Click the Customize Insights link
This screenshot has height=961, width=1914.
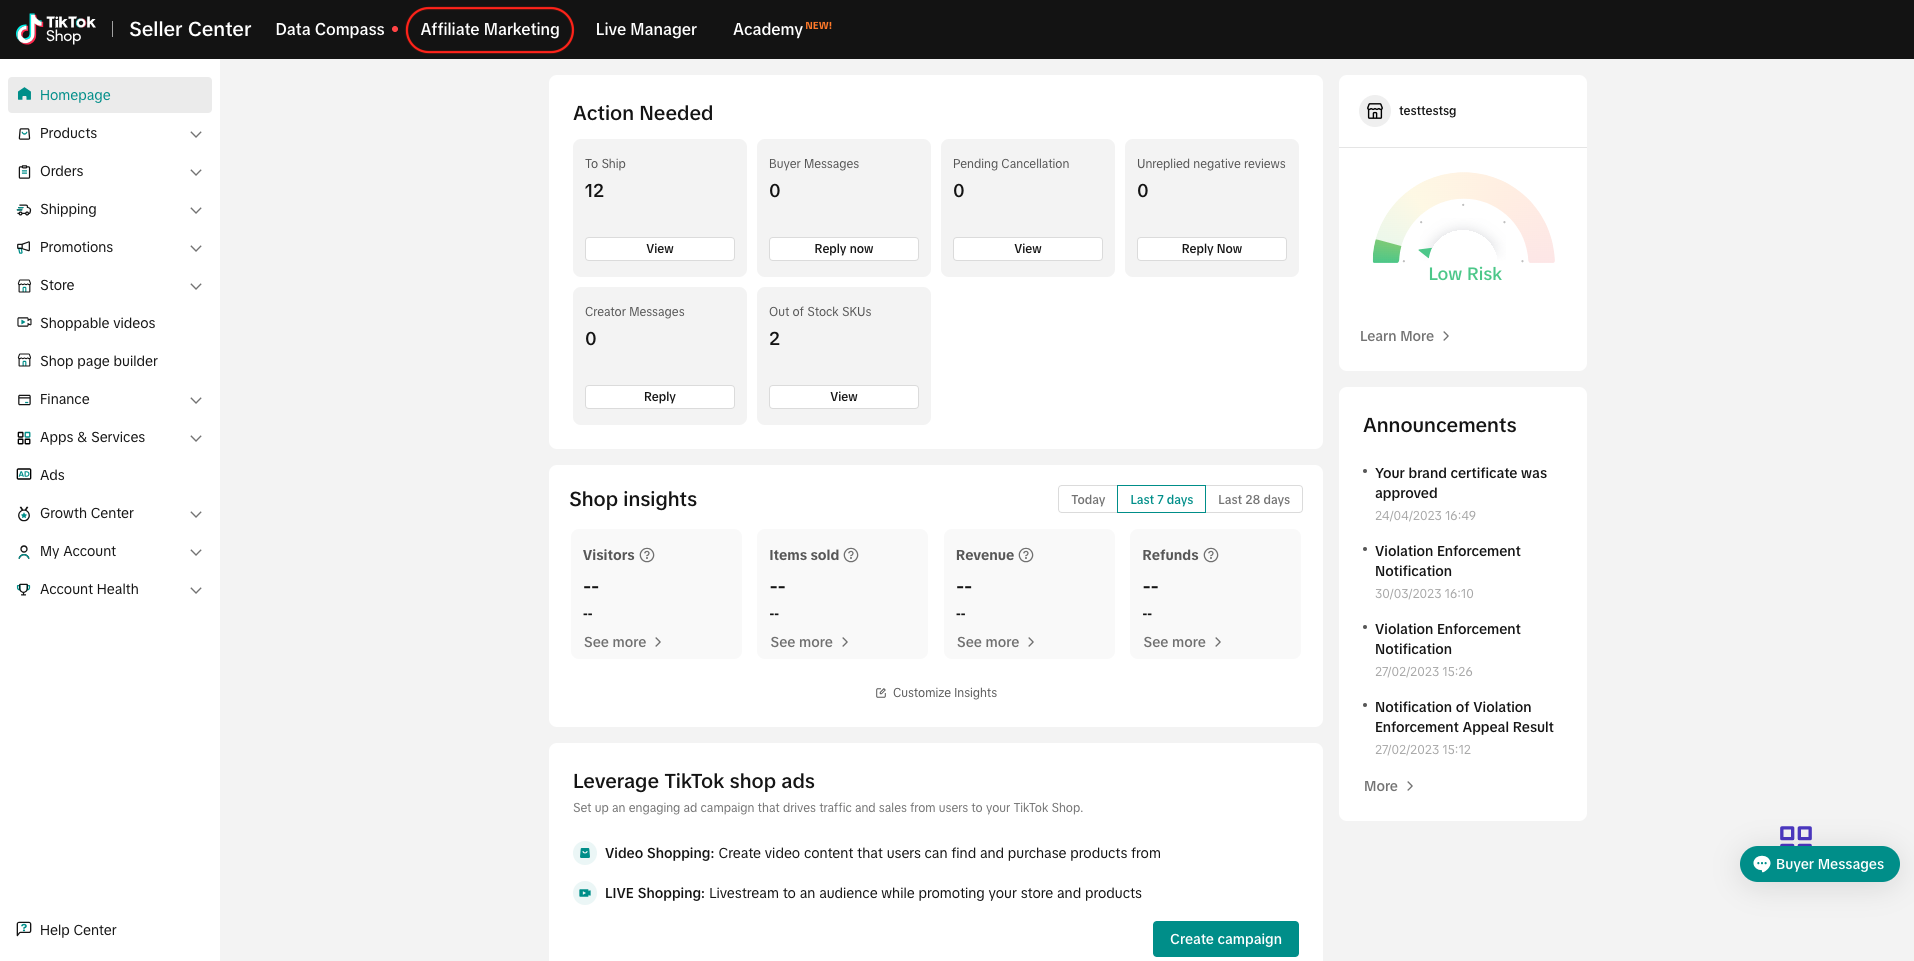point(936,693)
